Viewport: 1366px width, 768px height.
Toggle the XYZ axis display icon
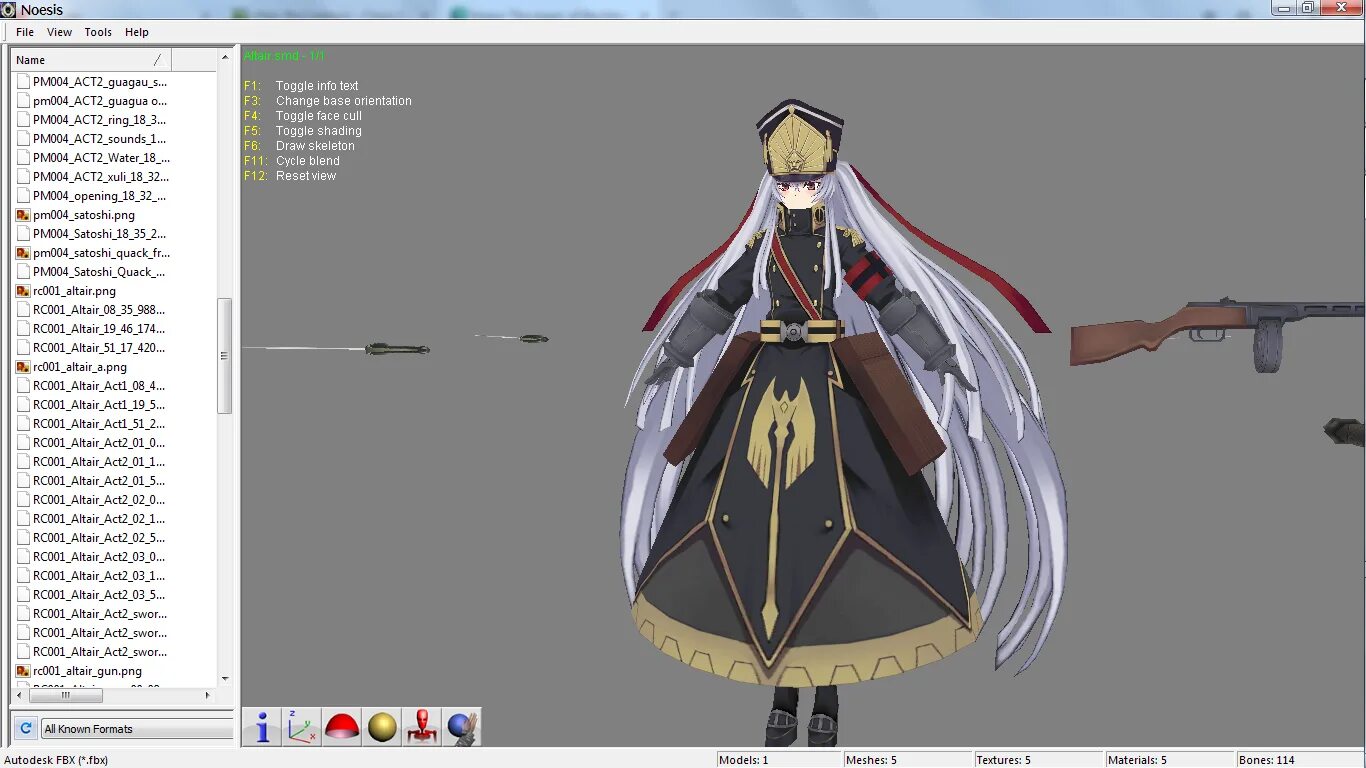pos(302,727)
